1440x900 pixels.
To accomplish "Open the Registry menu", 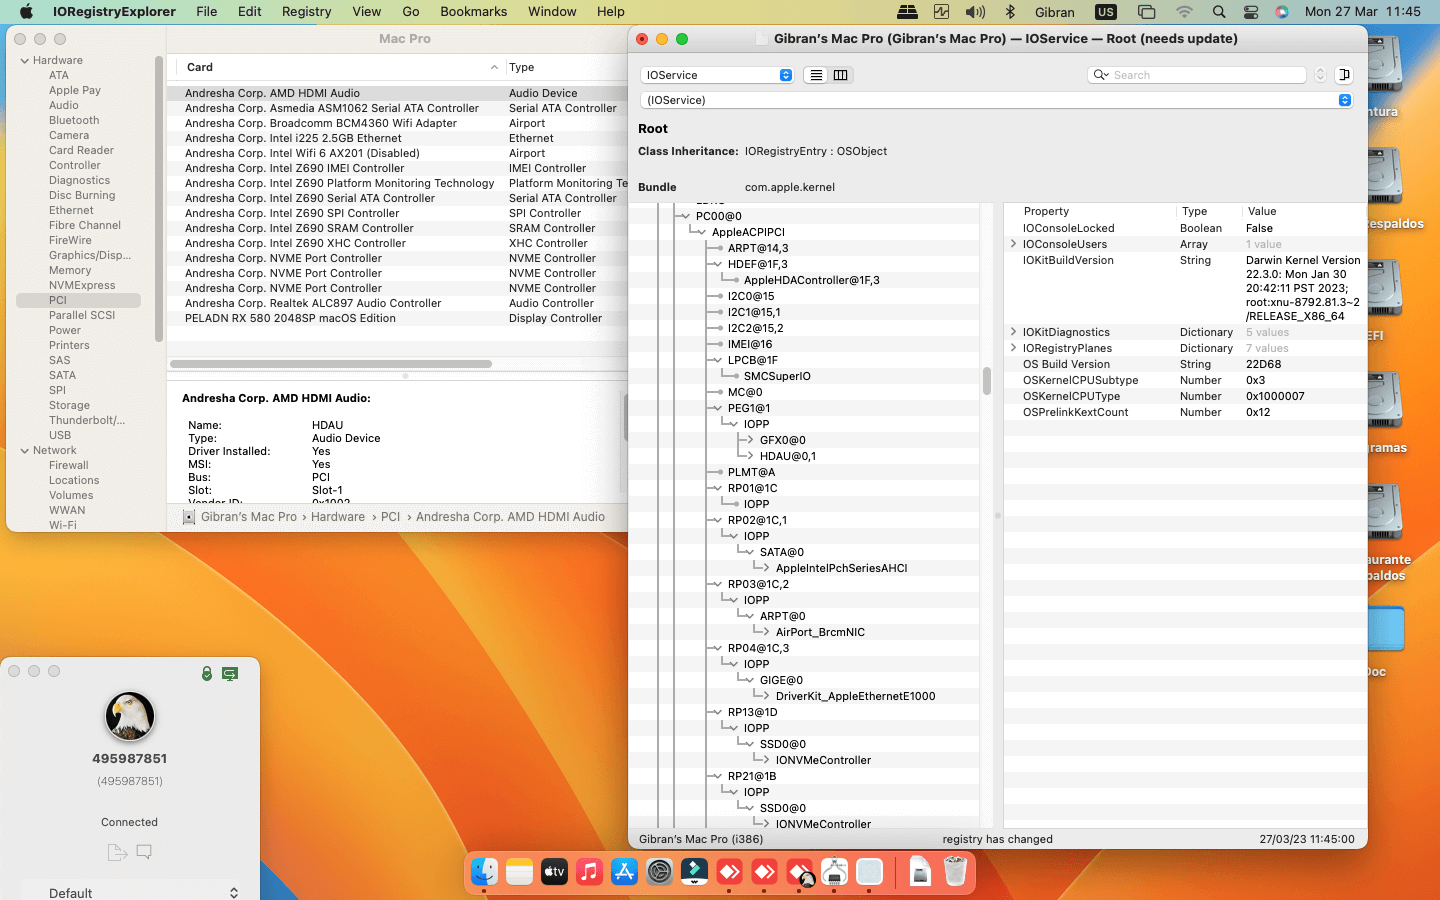I will click(x=306, y=12).
